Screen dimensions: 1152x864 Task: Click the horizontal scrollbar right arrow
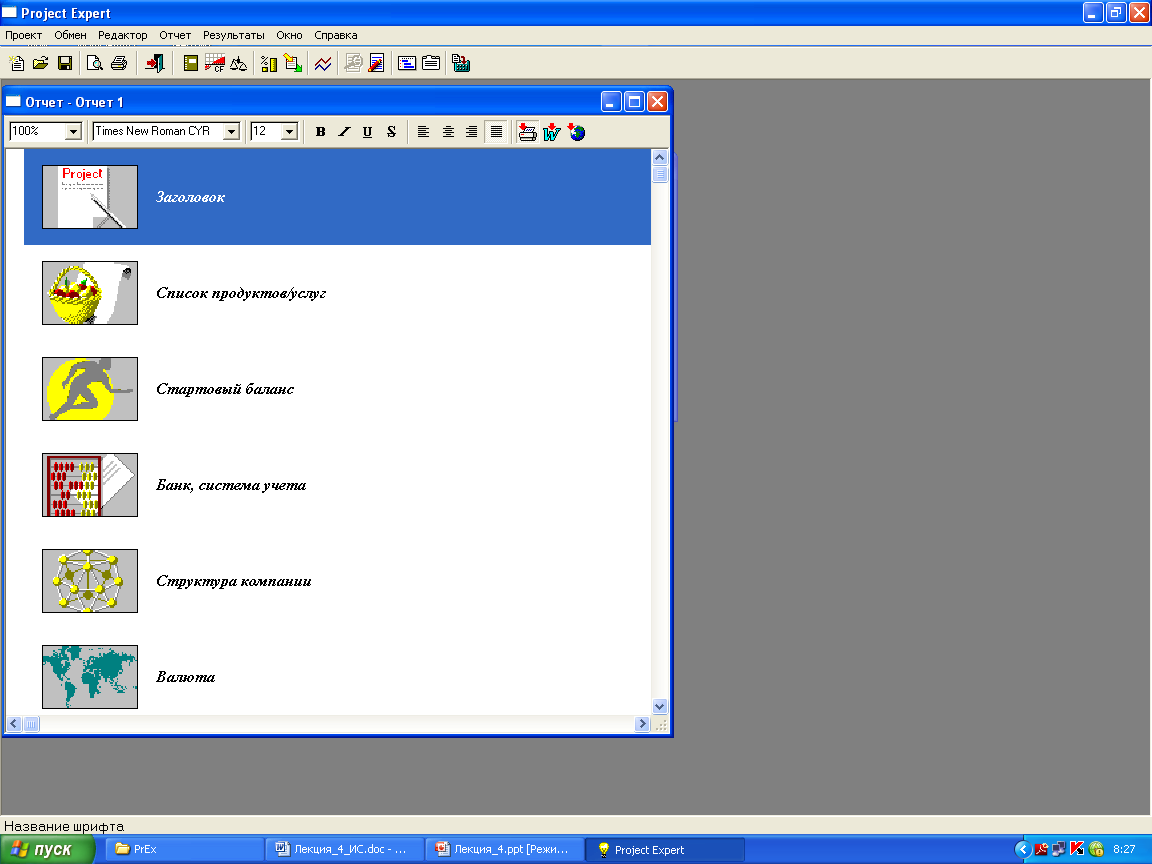(x=642, y=724)
